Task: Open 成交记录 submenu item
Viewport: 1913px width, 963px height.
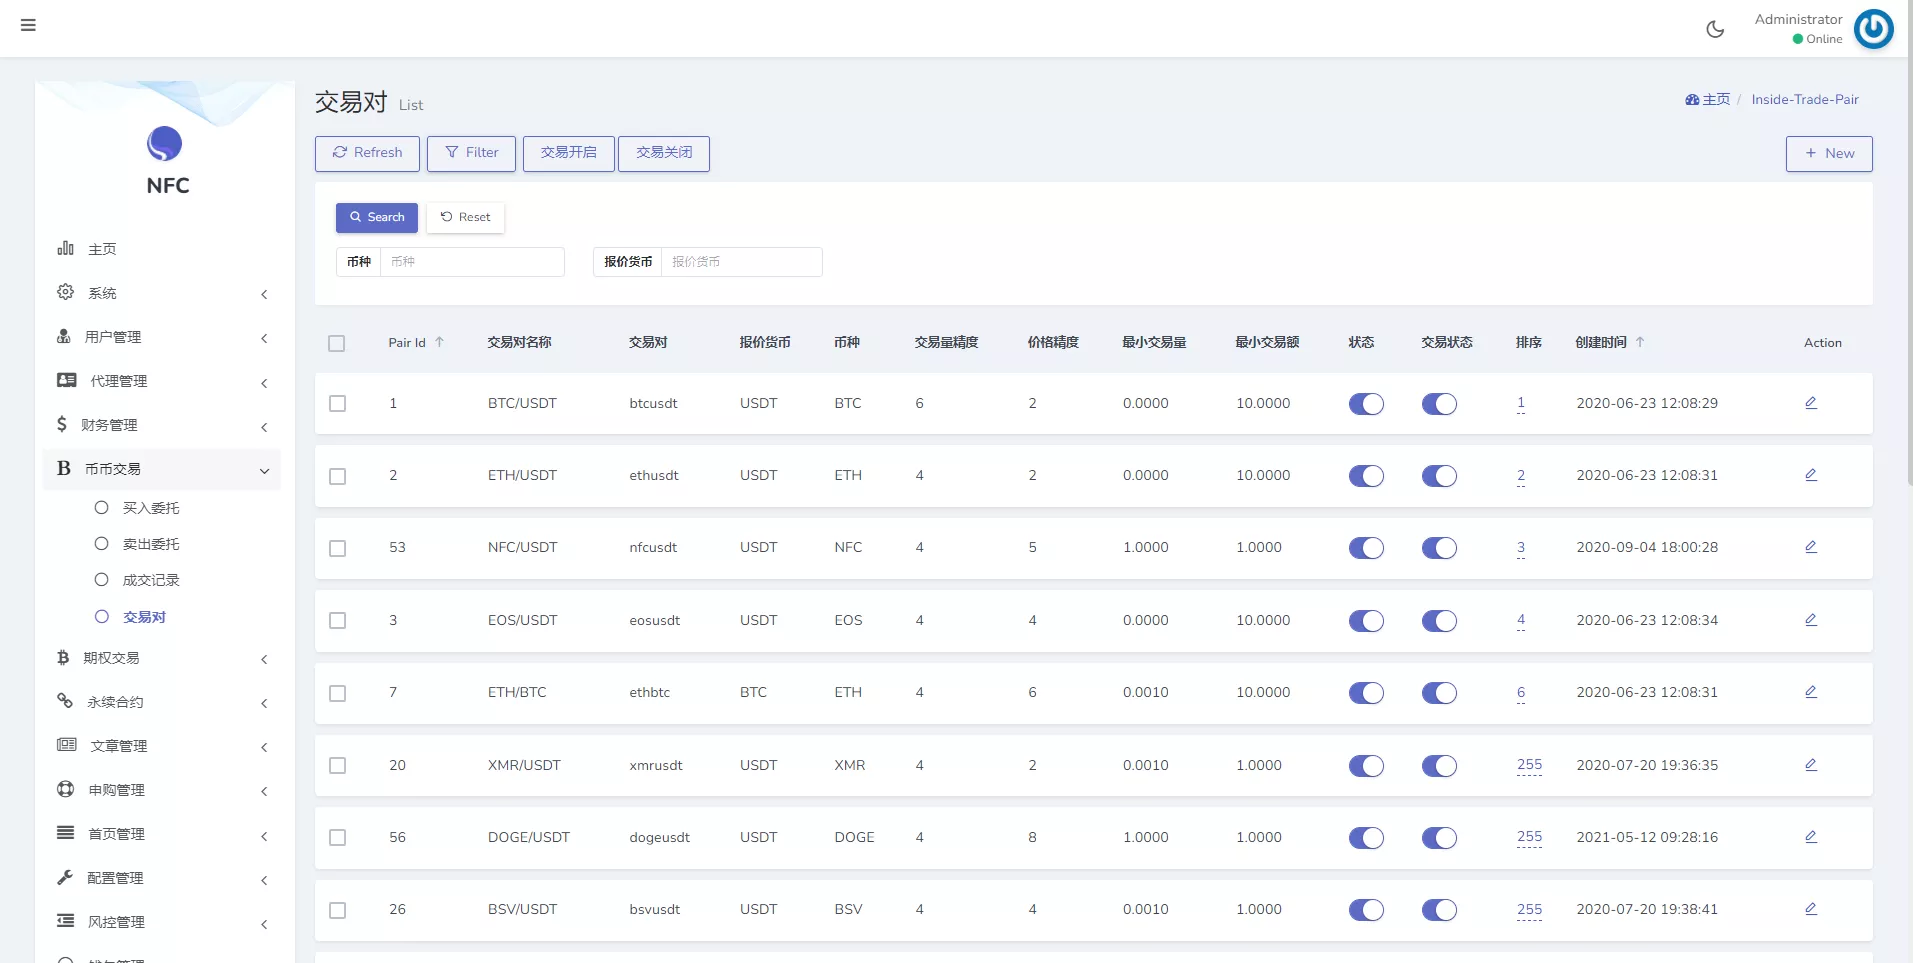Action: point(151,580)
